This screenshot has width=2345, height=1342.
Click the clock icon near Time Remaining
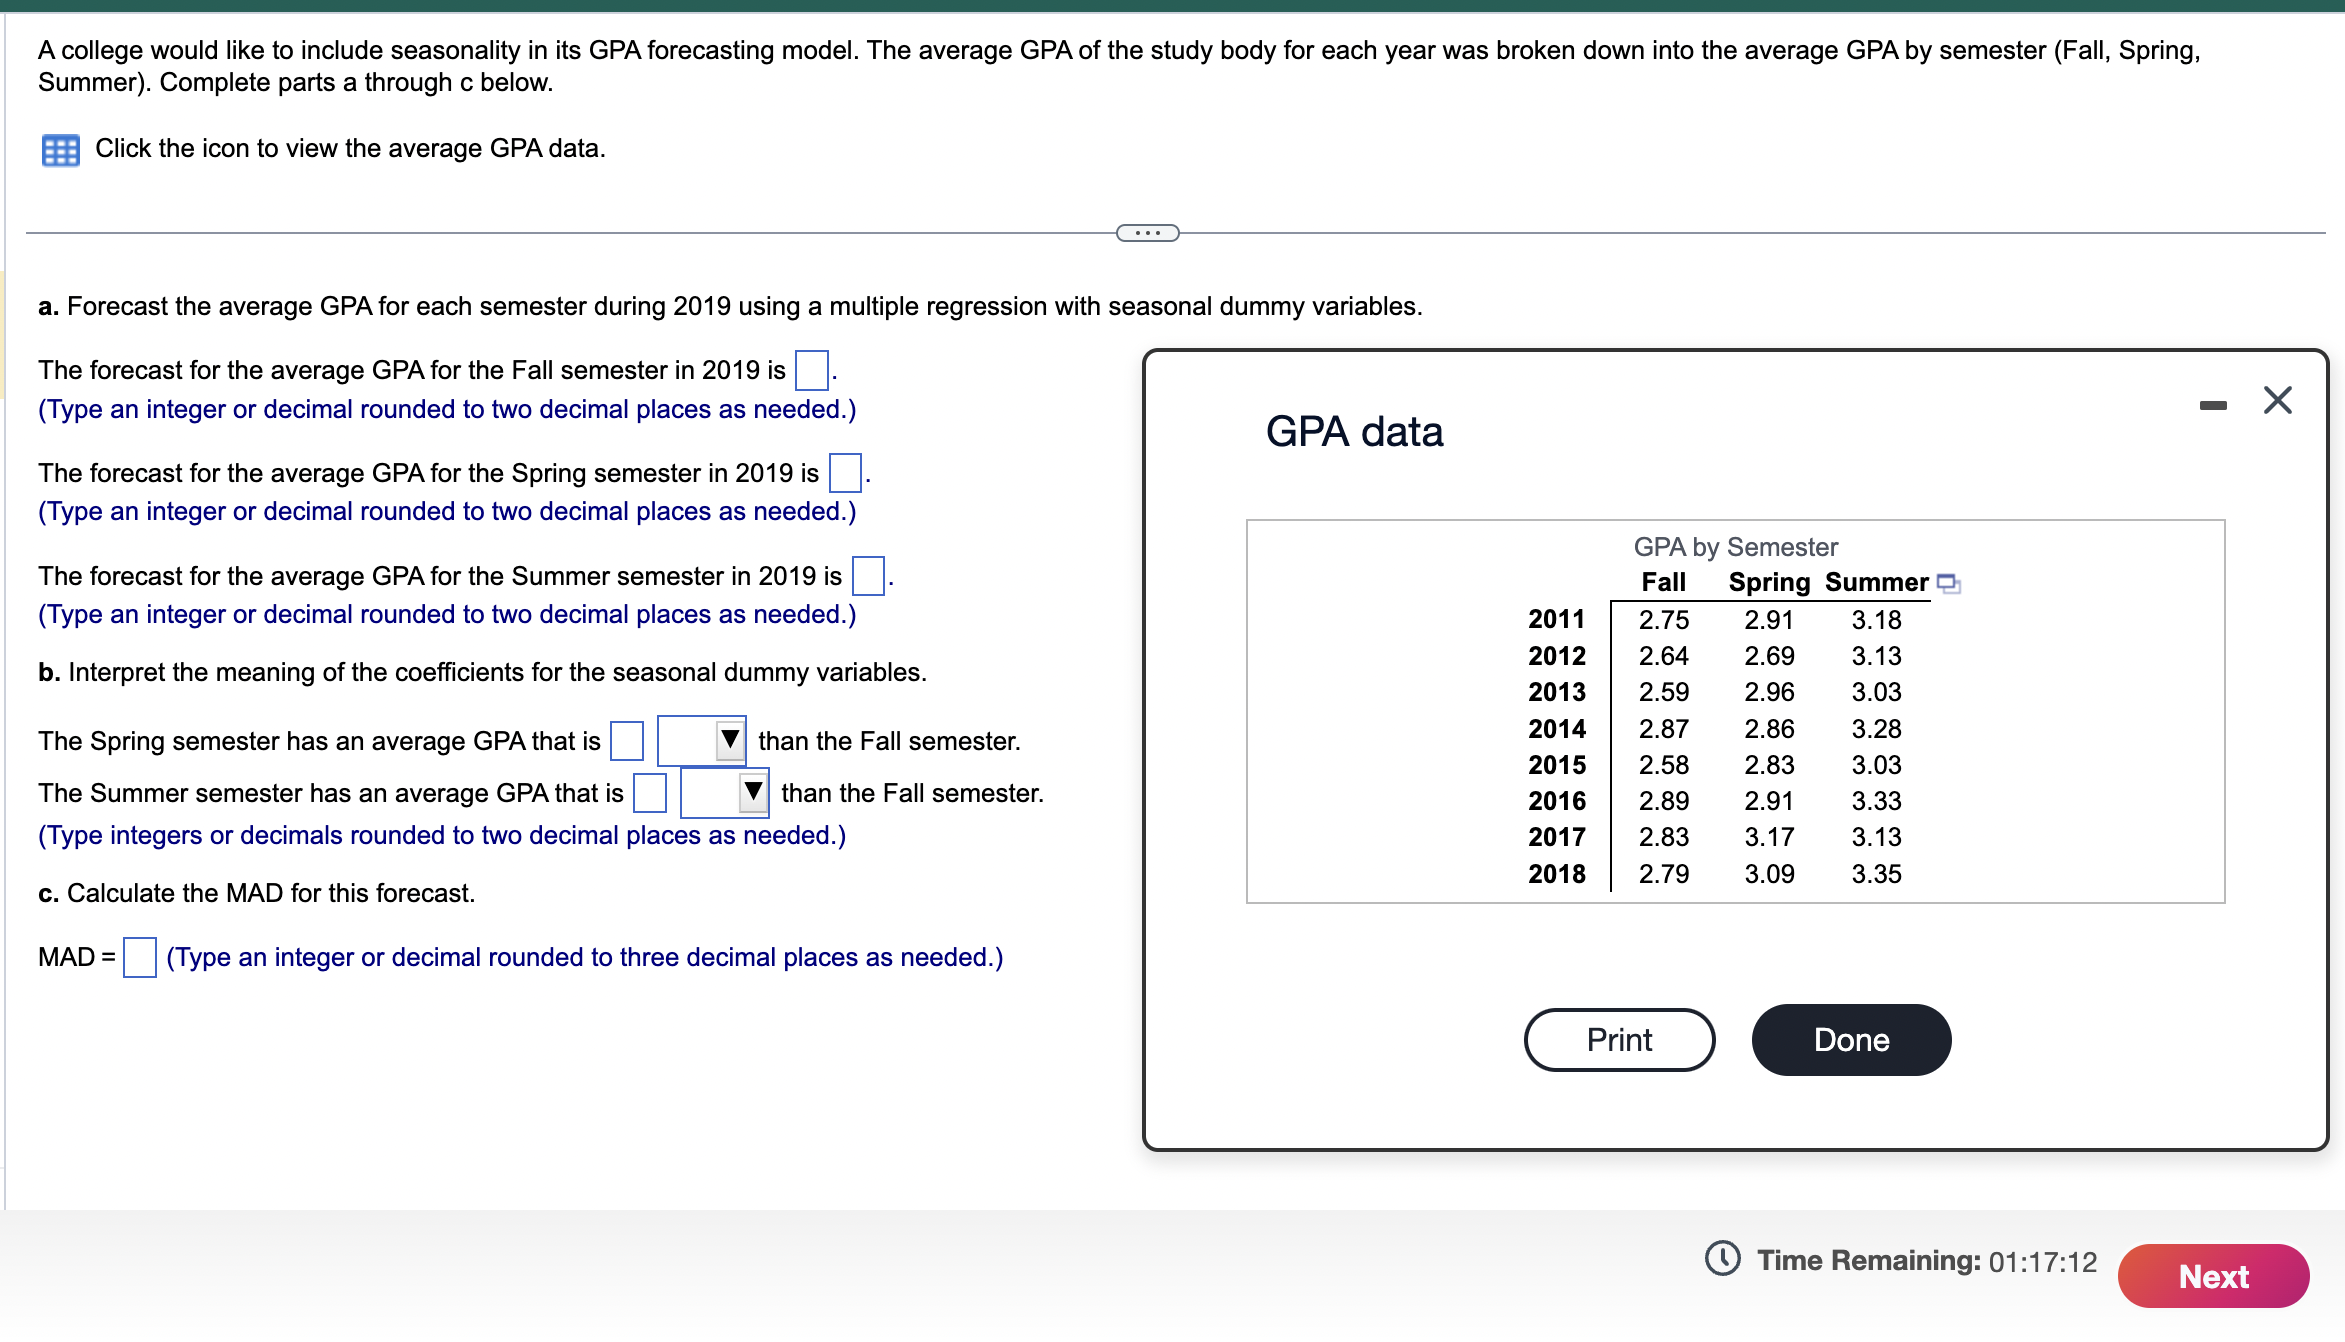tap(1722, 1259)
